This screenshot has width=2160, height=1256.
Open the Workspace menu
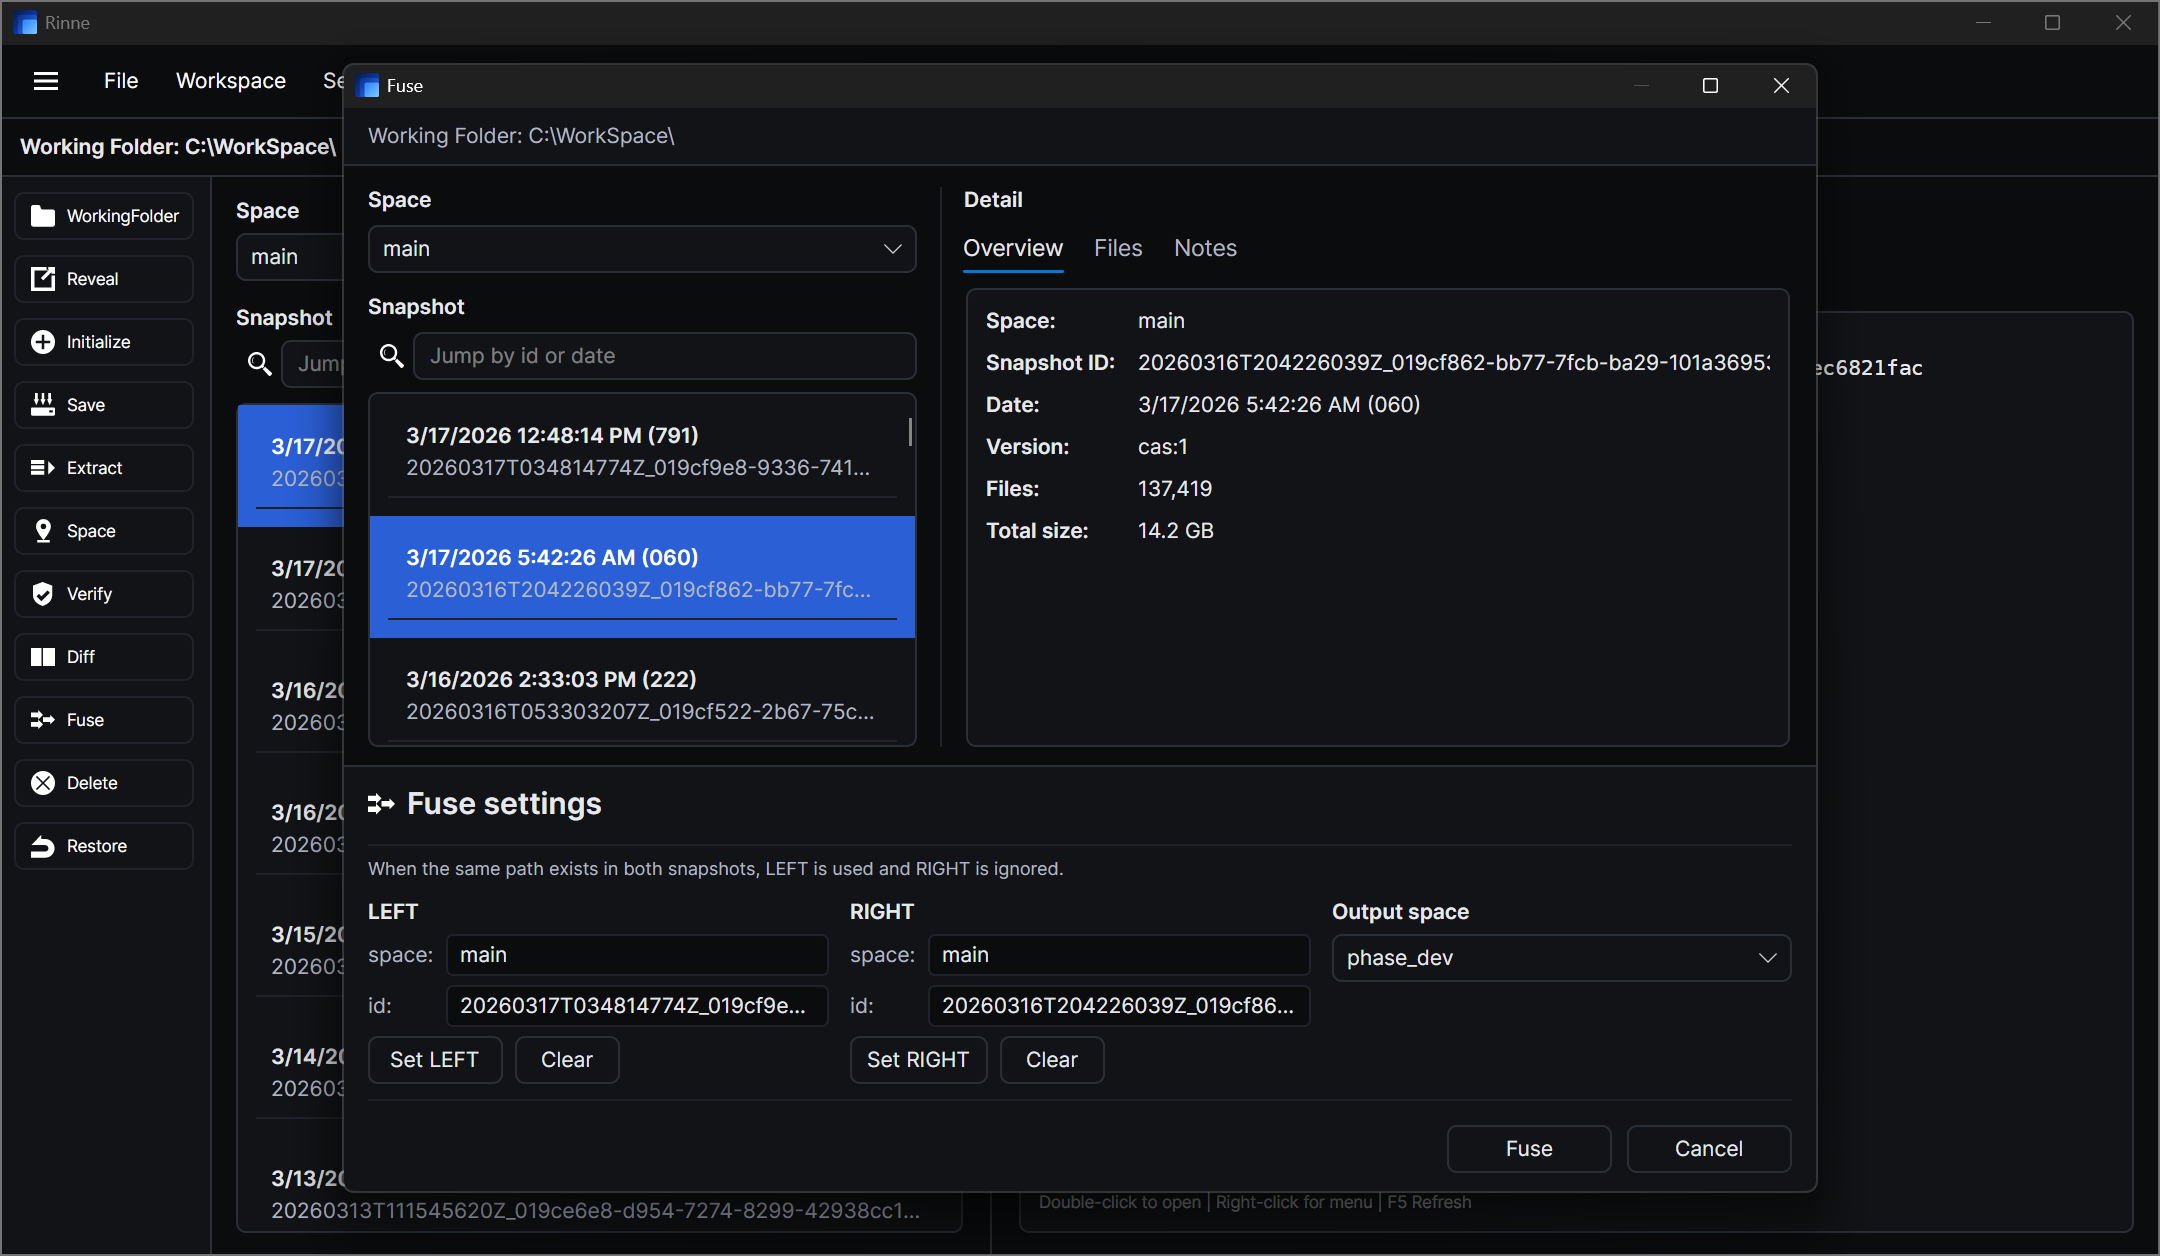[x=231, y=81]
